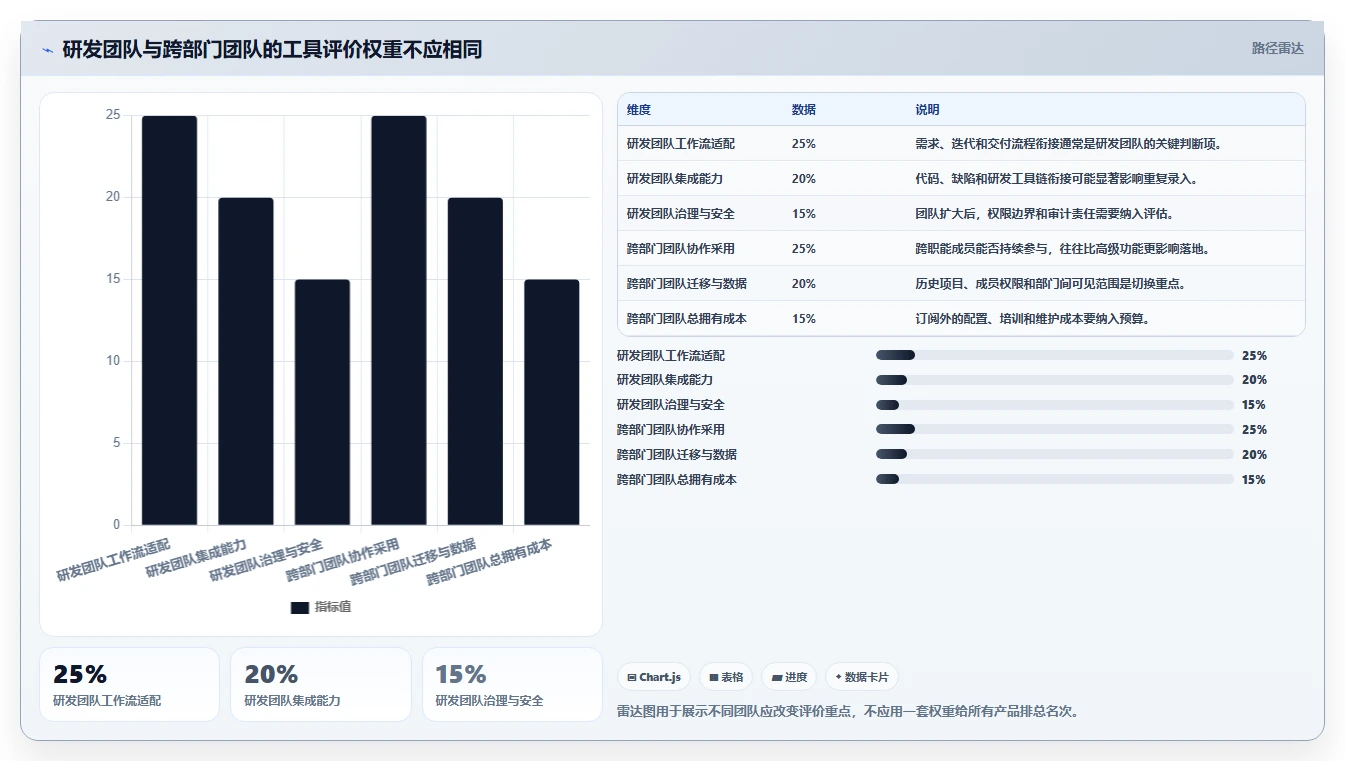Click the 说明 column header

927,110
